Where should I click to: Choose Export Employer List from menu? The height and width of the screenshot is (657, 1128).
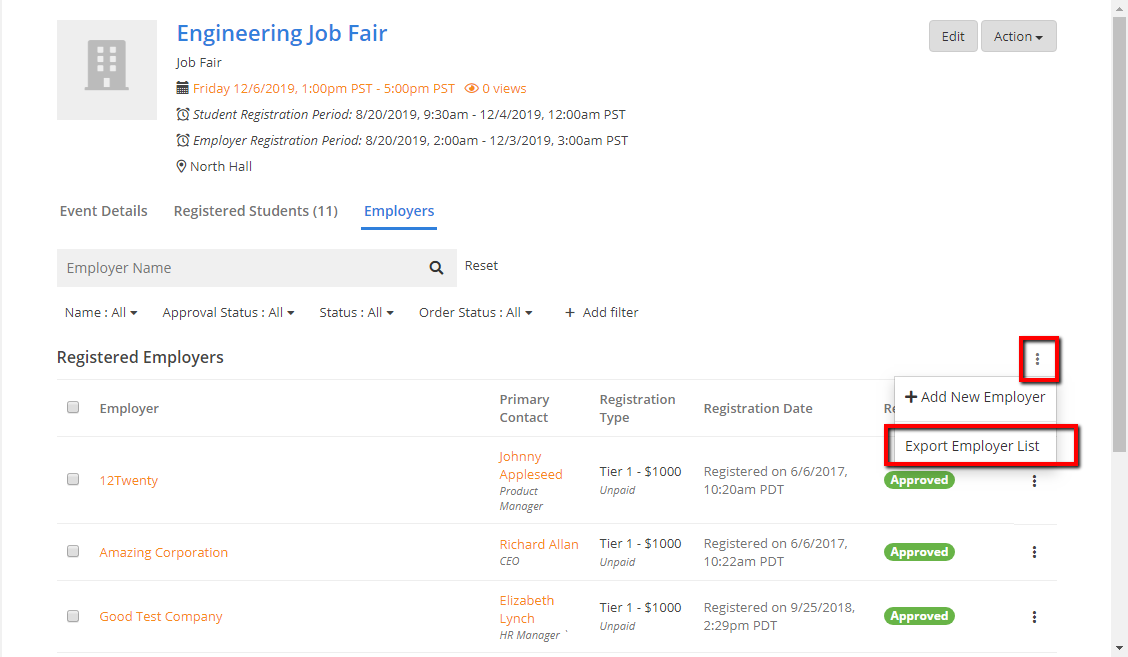click(972, 446)
